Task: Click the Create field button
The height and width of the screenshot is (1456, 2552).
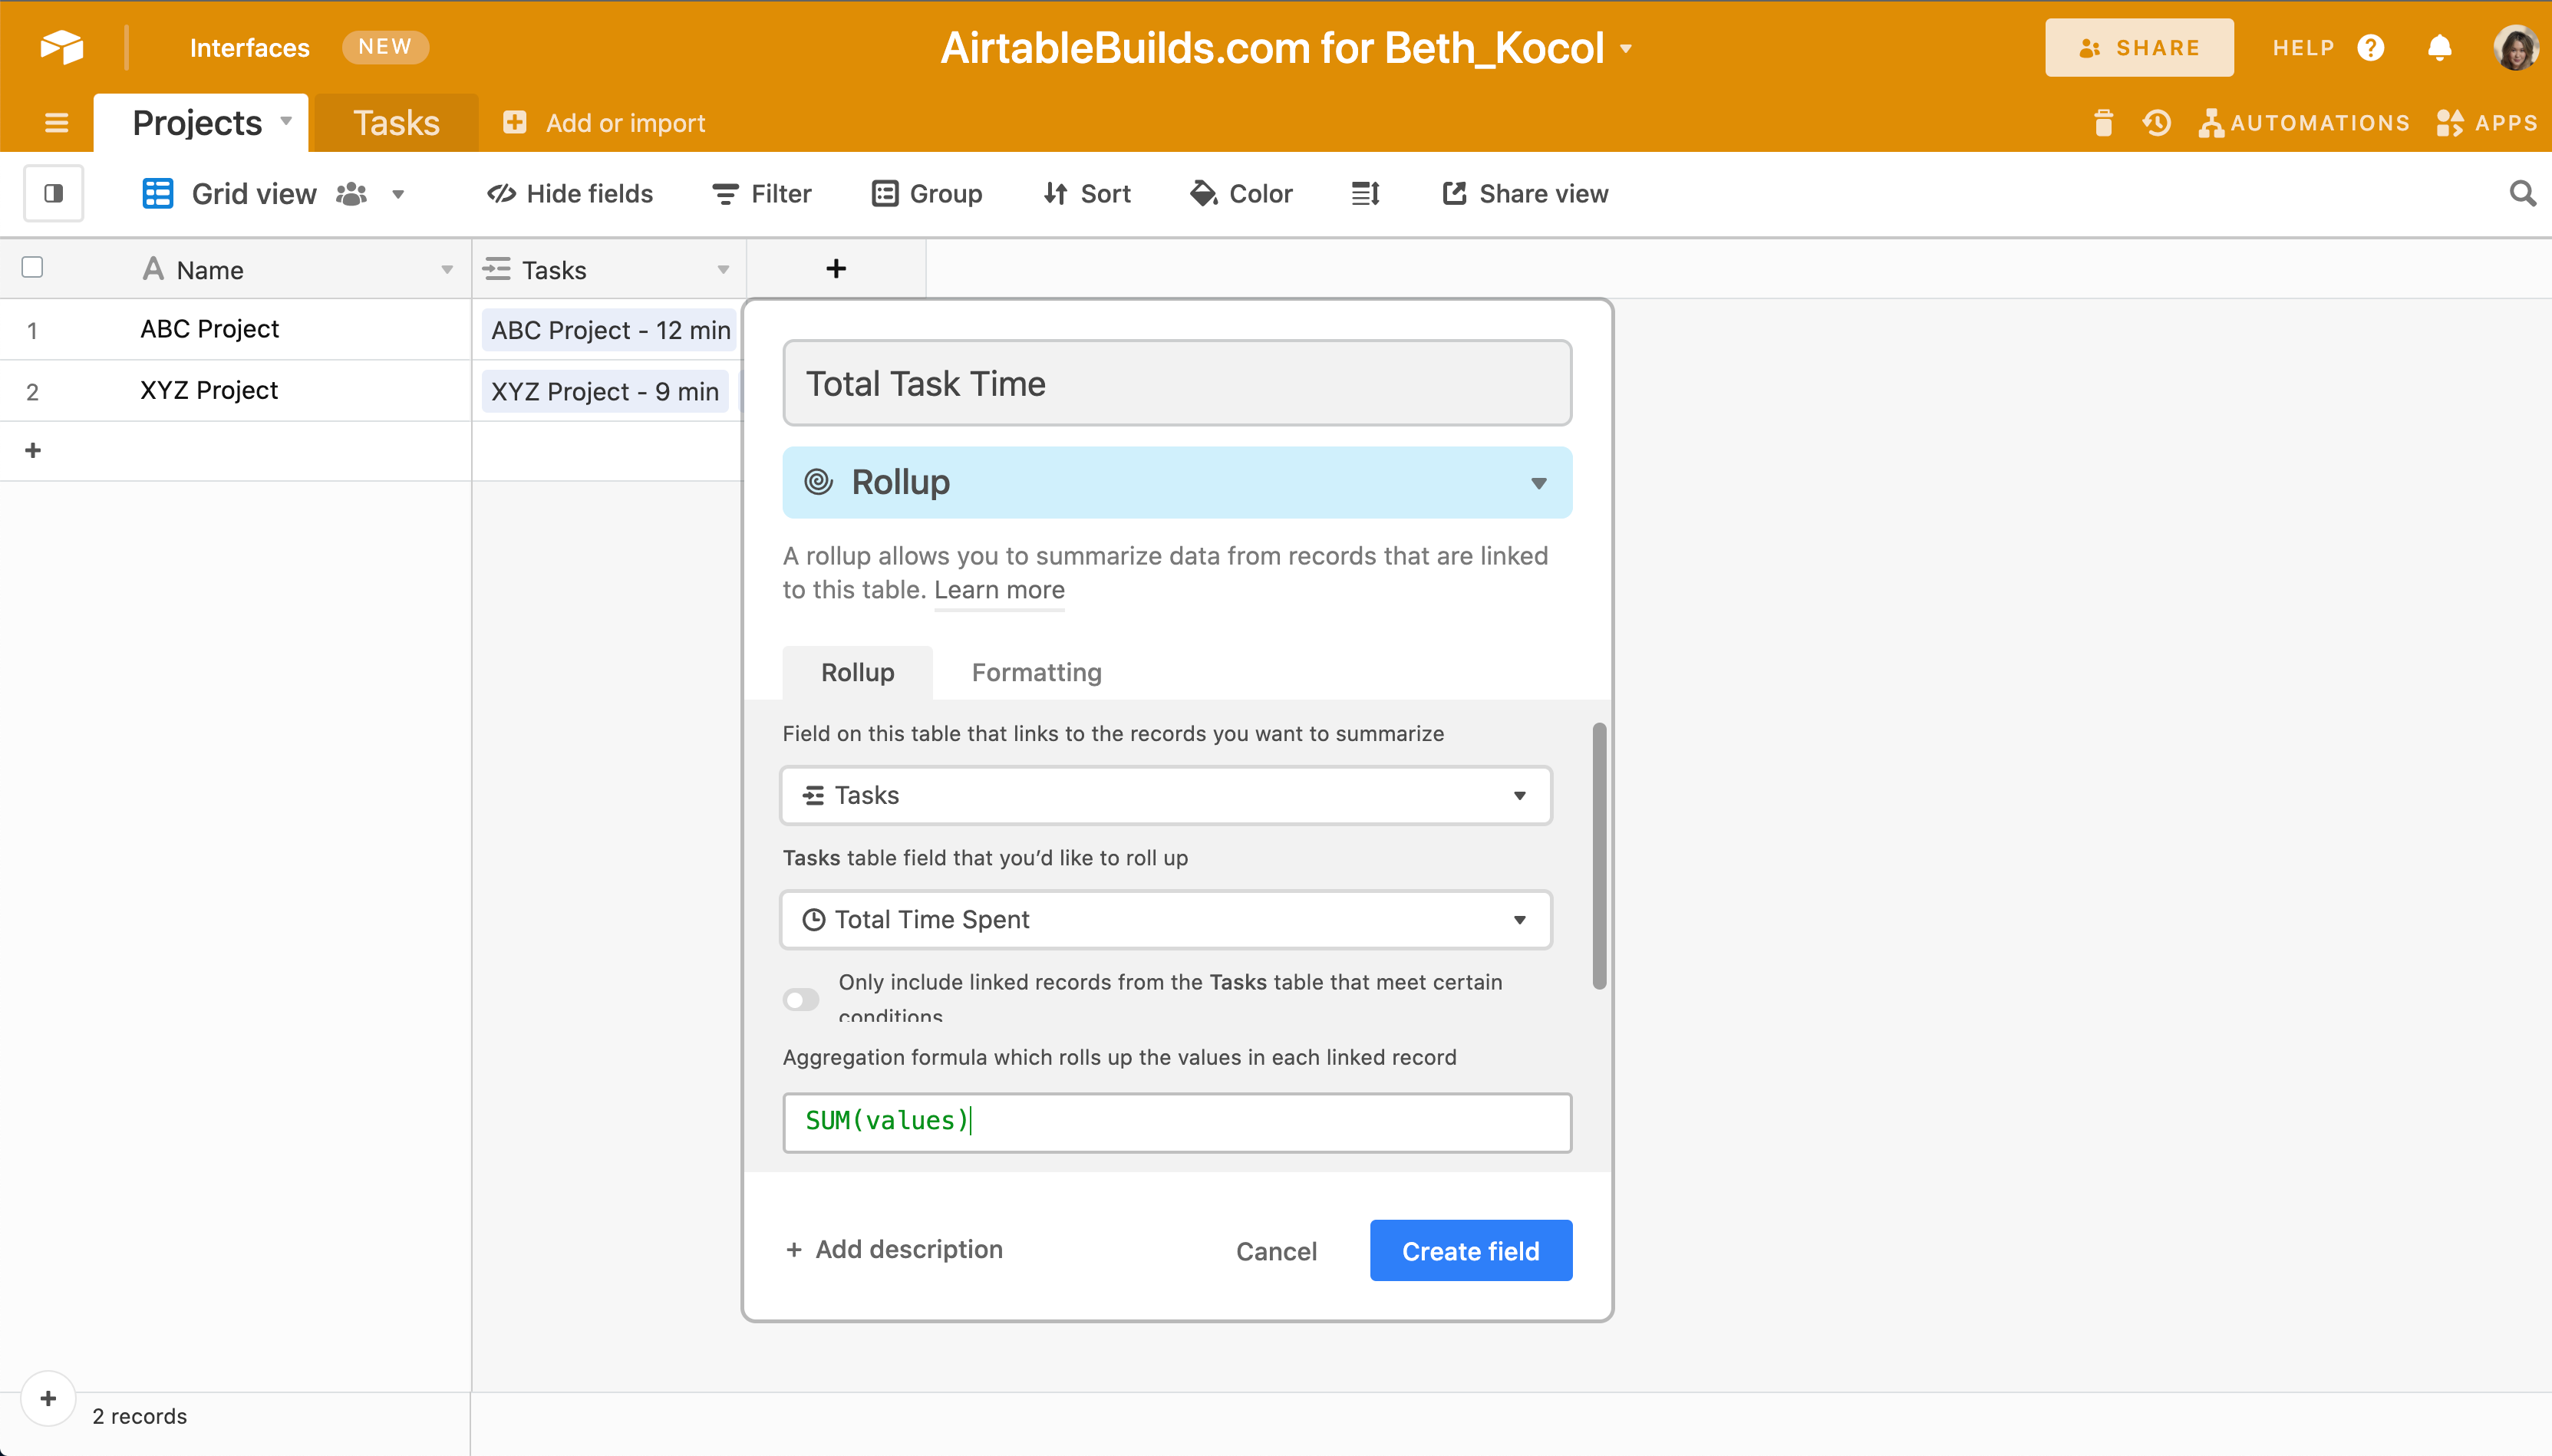Action: [x=1471, y=1250]
